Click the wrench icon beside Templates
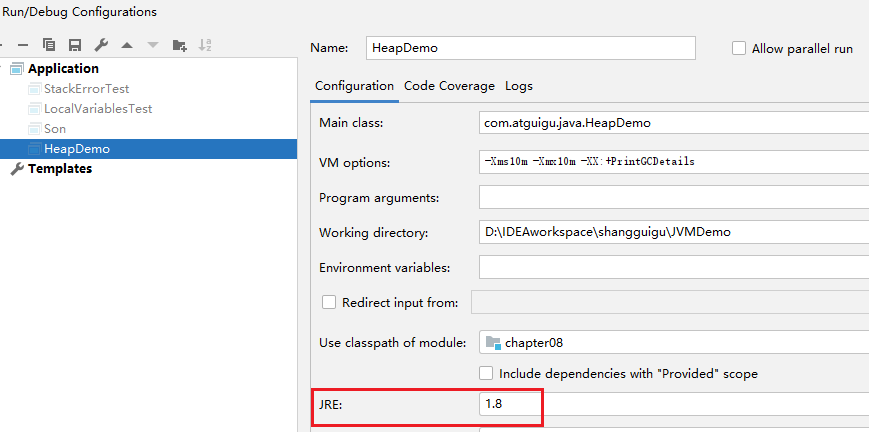This screenshot has width=869, height=432. (18, 169)
